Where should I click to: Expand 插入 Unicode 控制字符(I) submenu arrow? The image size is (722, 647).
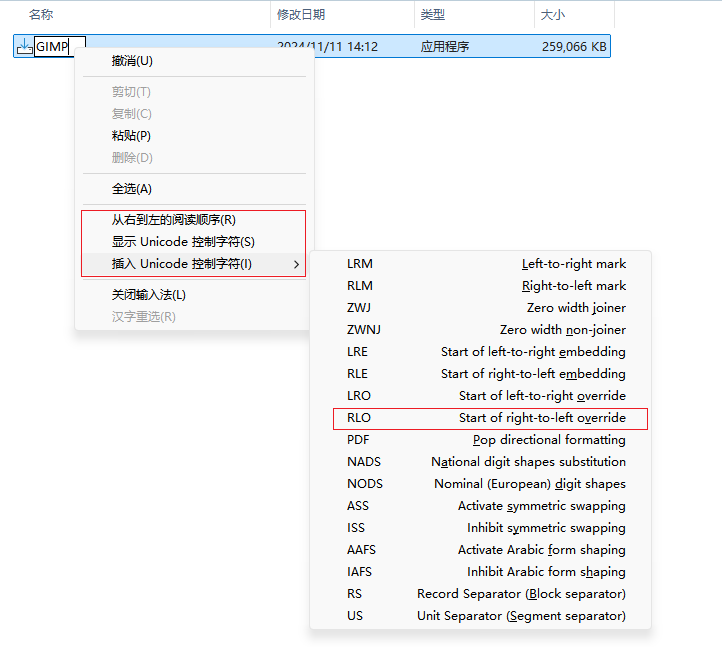tap(295, 264)
